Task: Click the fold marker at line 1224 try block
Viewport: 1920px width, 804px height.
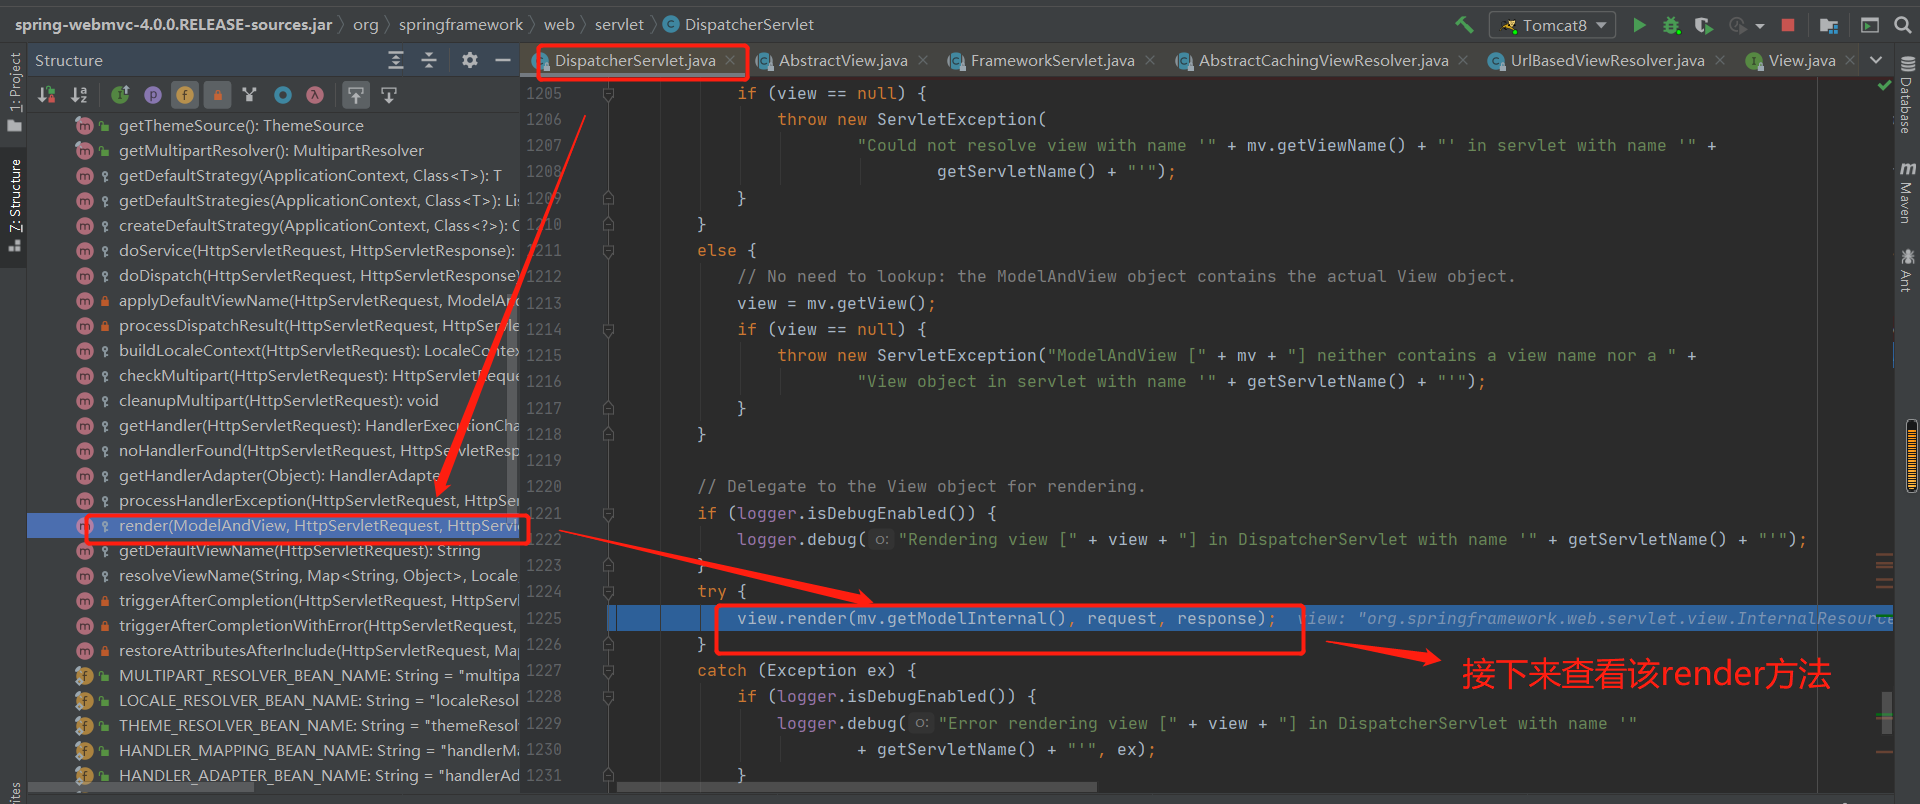Action: click(608, 592)
